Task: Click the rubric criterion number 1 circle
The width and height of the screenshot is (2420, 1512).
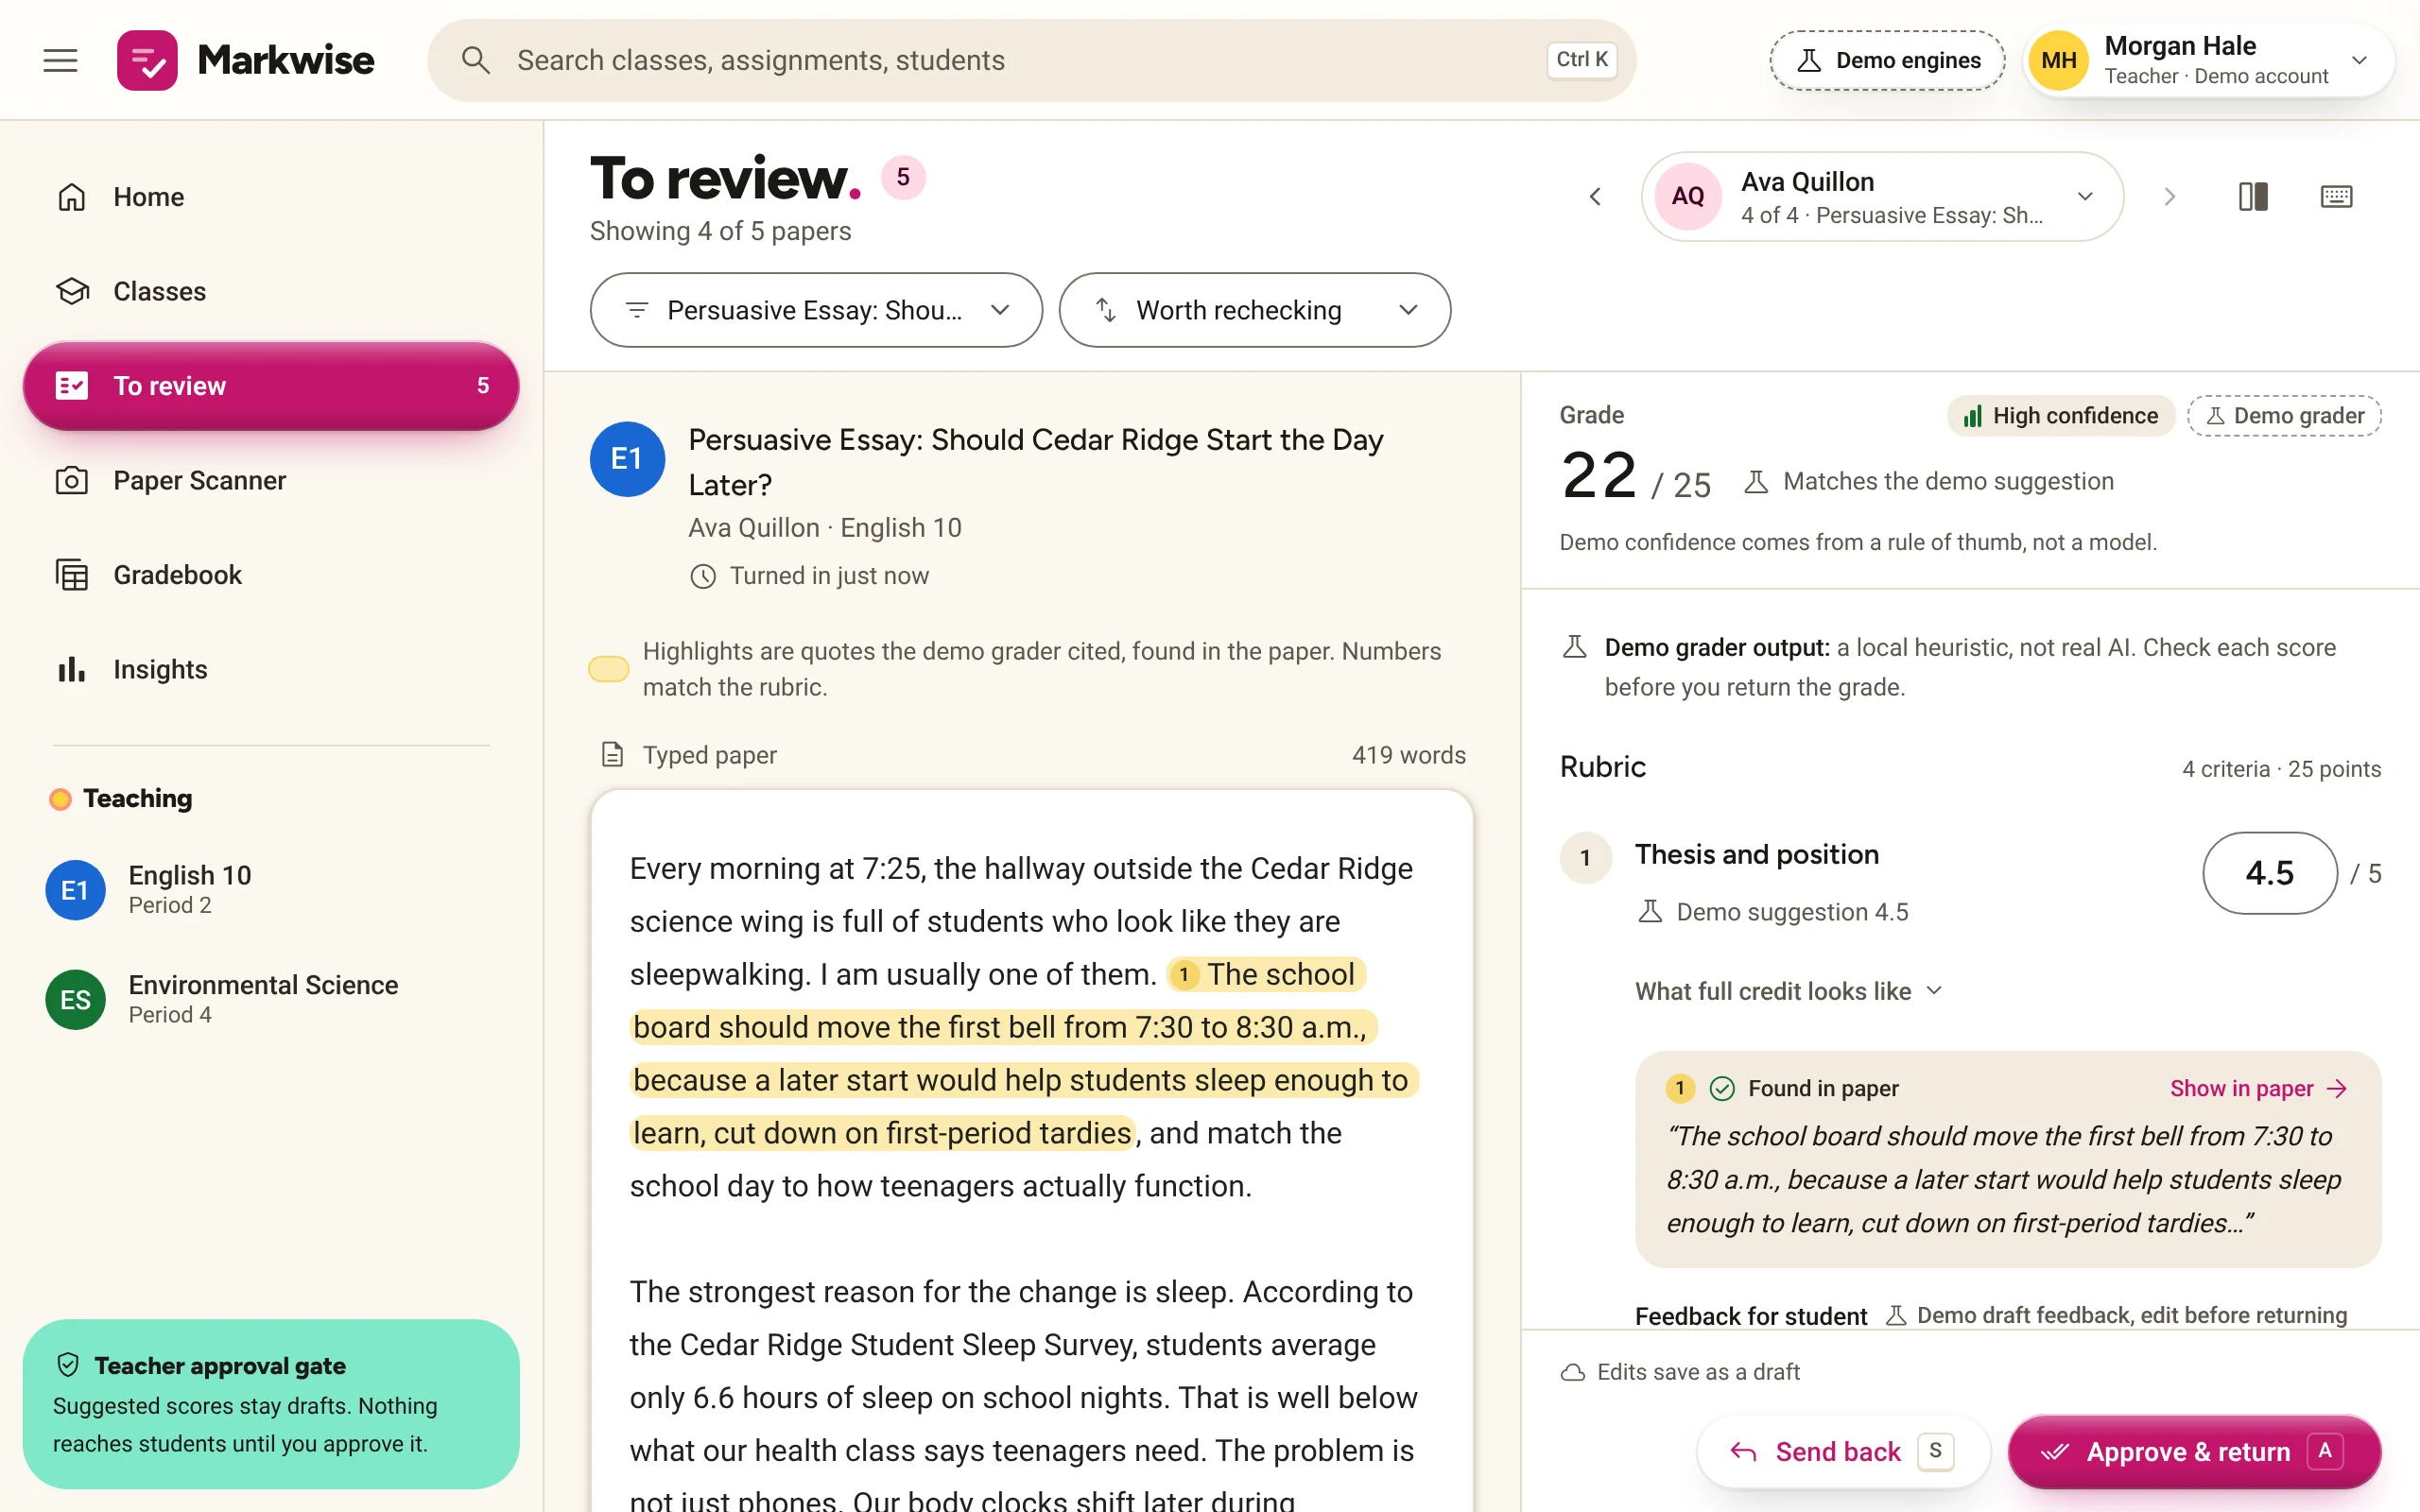Action: click(x=1585, y=857)
